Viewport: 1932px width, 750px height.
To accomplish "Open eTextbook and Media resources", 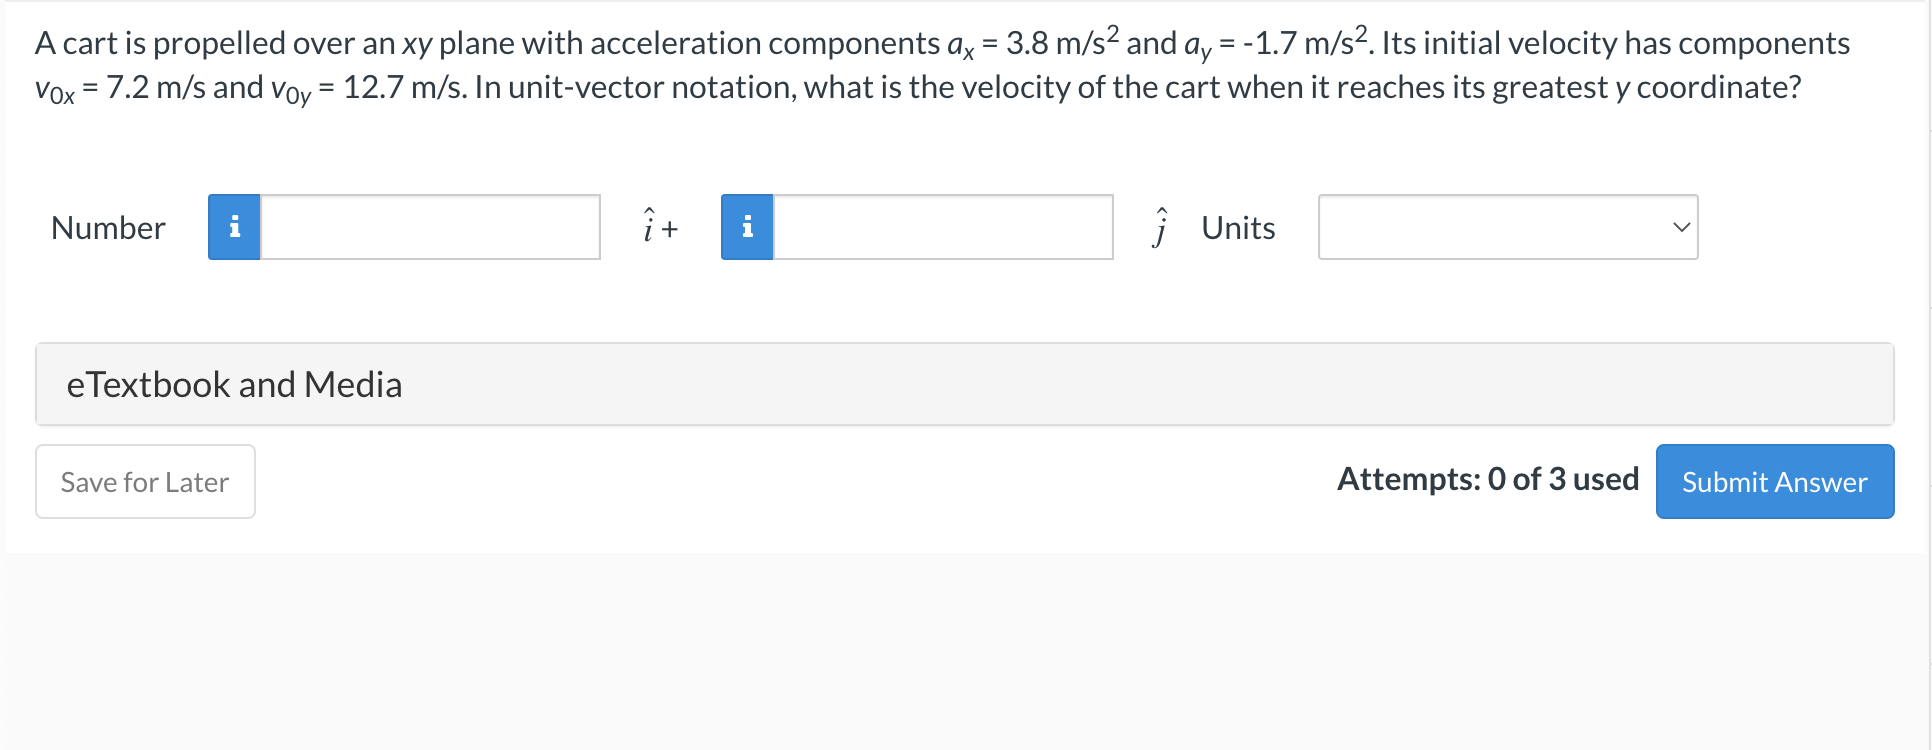I will [235, 384].
